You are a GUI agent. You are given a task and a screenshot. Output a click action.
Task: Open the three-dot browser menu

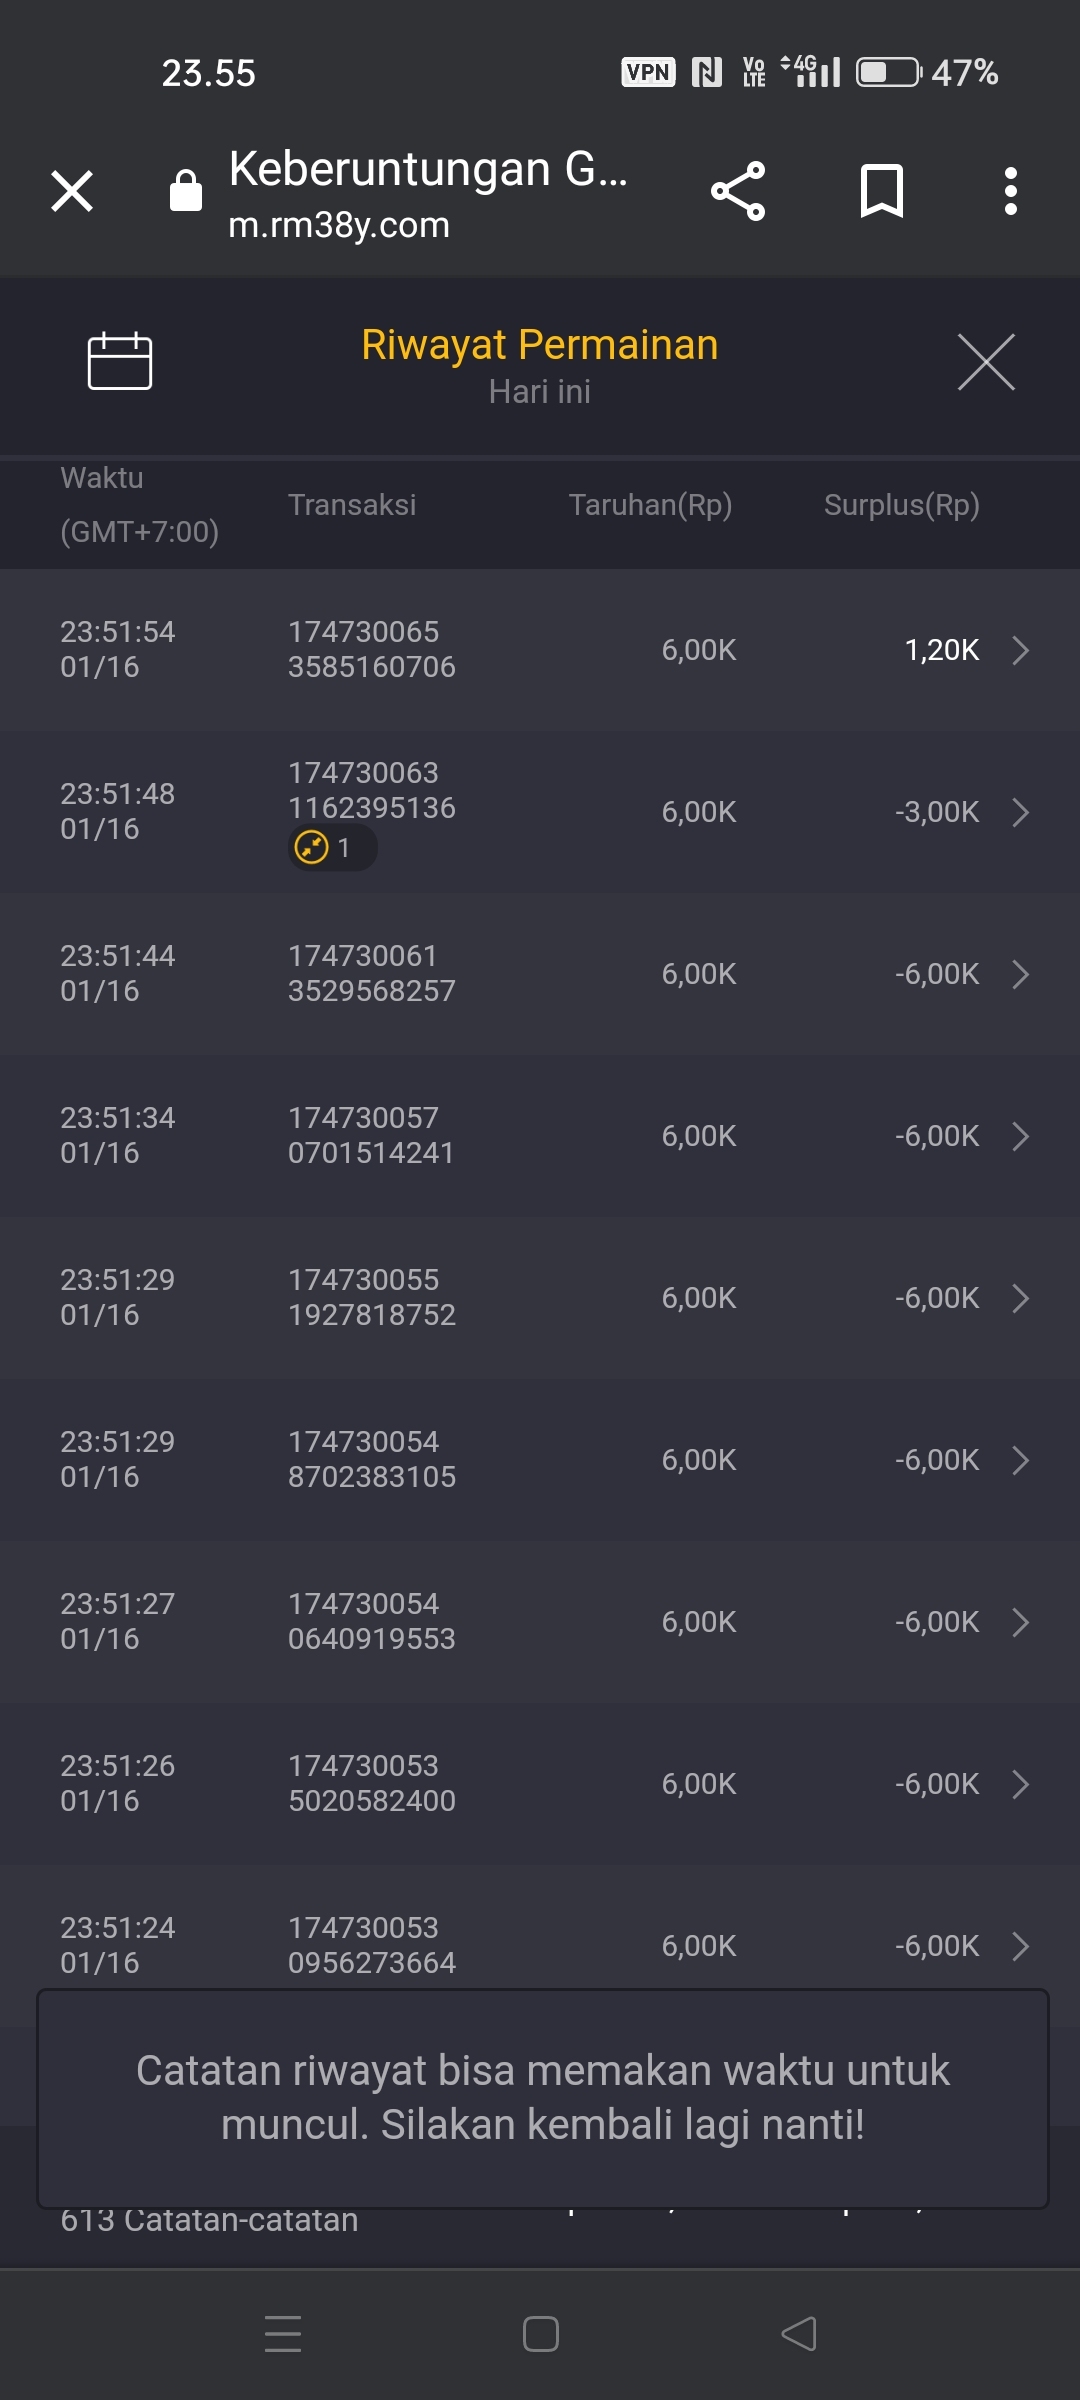click(1011, 191)
